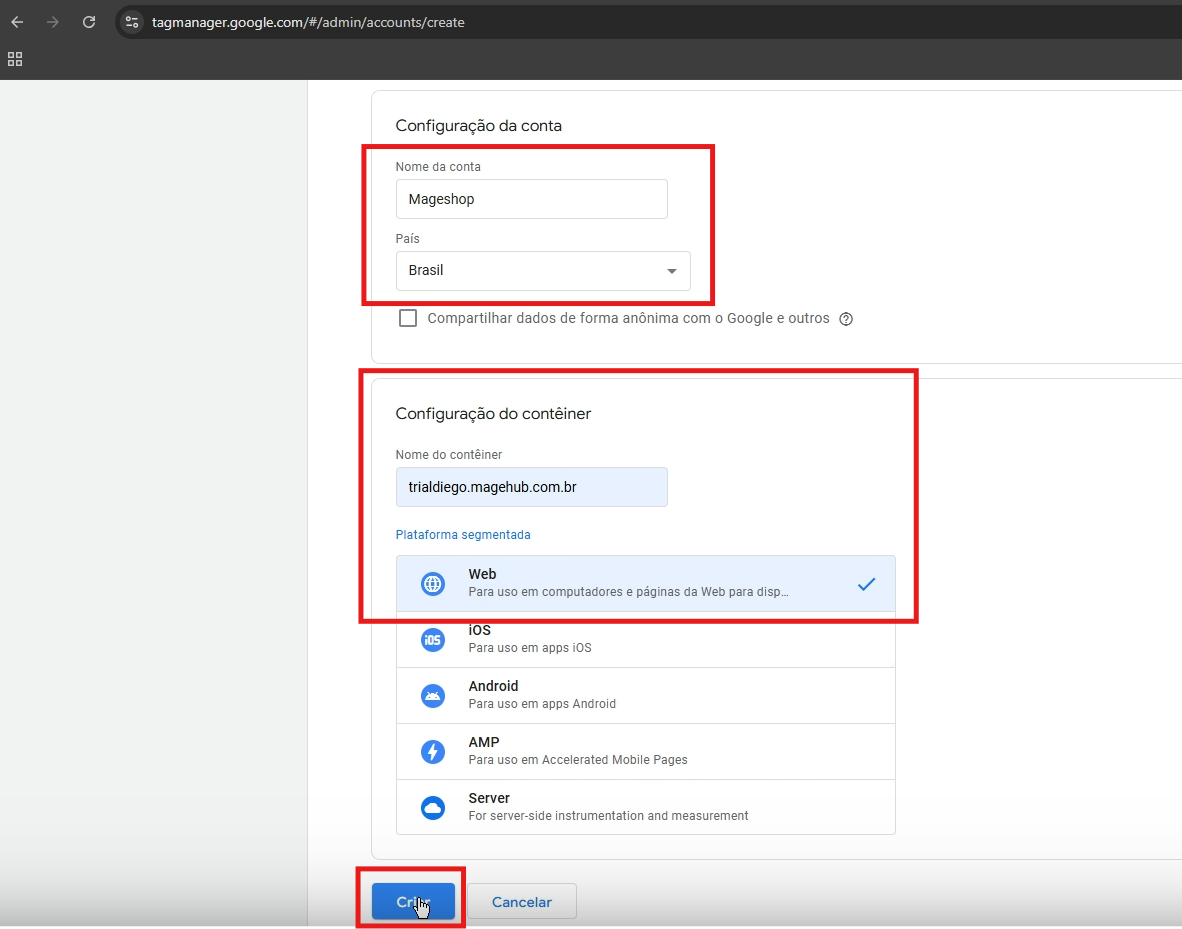Viewport: 1182px width, 929px height.
Task: Click the Configuração da conta heading
Action: coord(479,126)
